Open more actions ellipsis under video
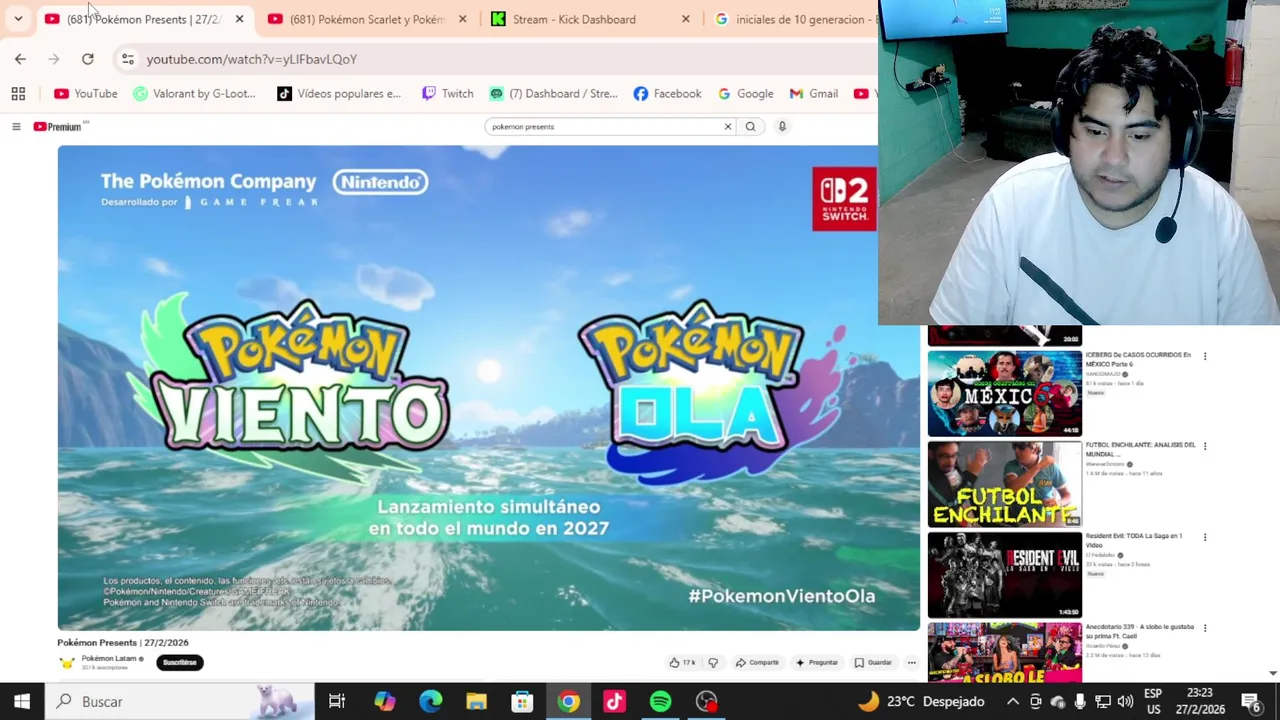 coord(911,662)
